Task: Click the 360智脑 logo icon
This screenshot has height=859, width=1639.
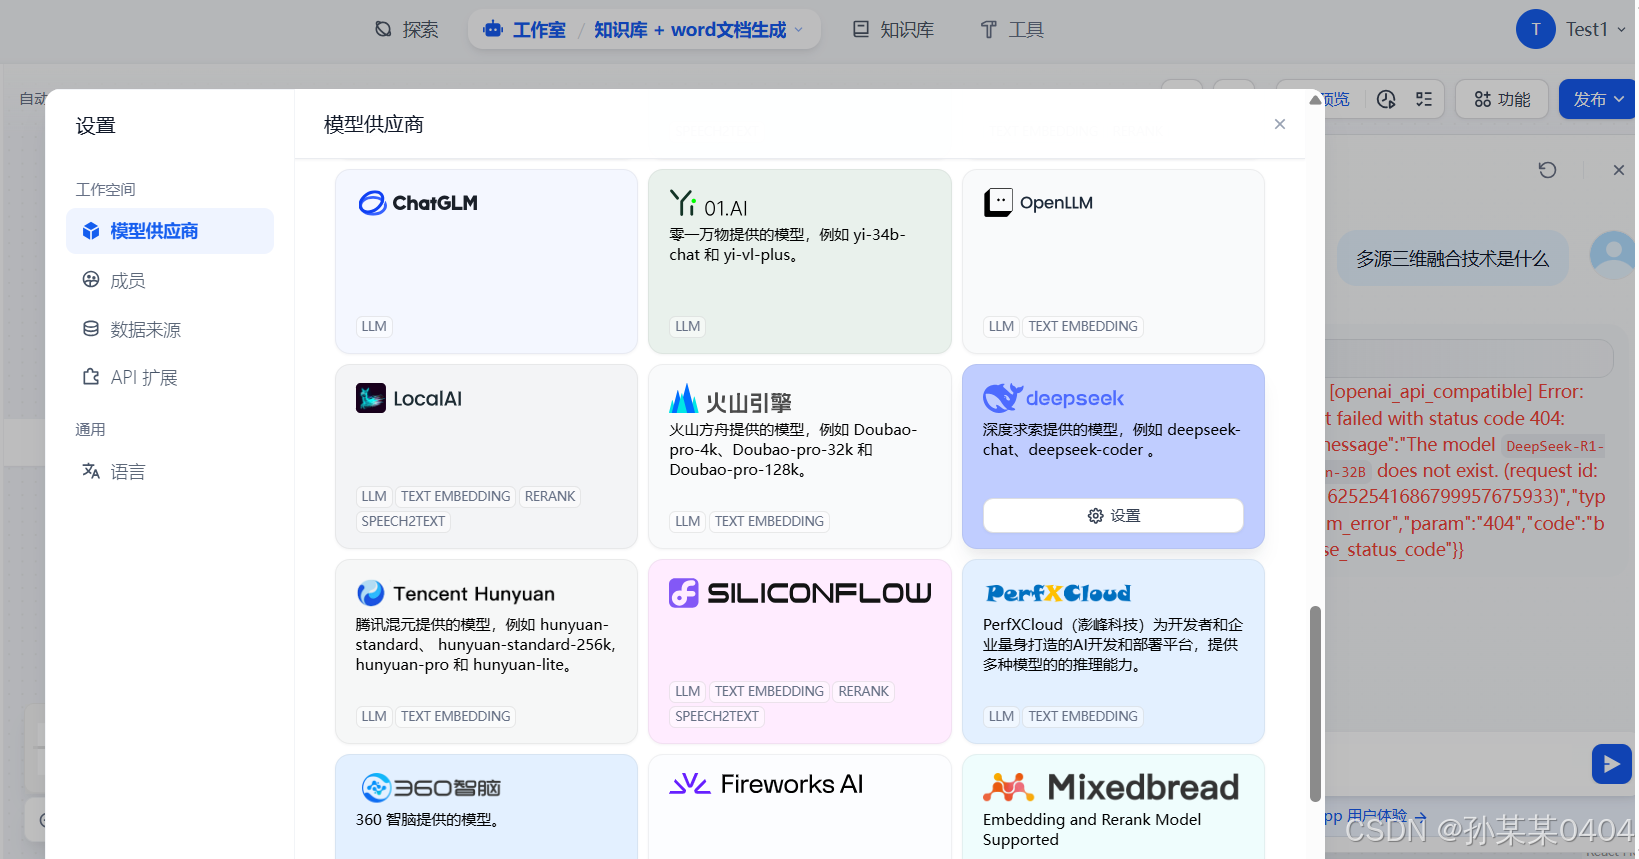Action: point(376,788)
